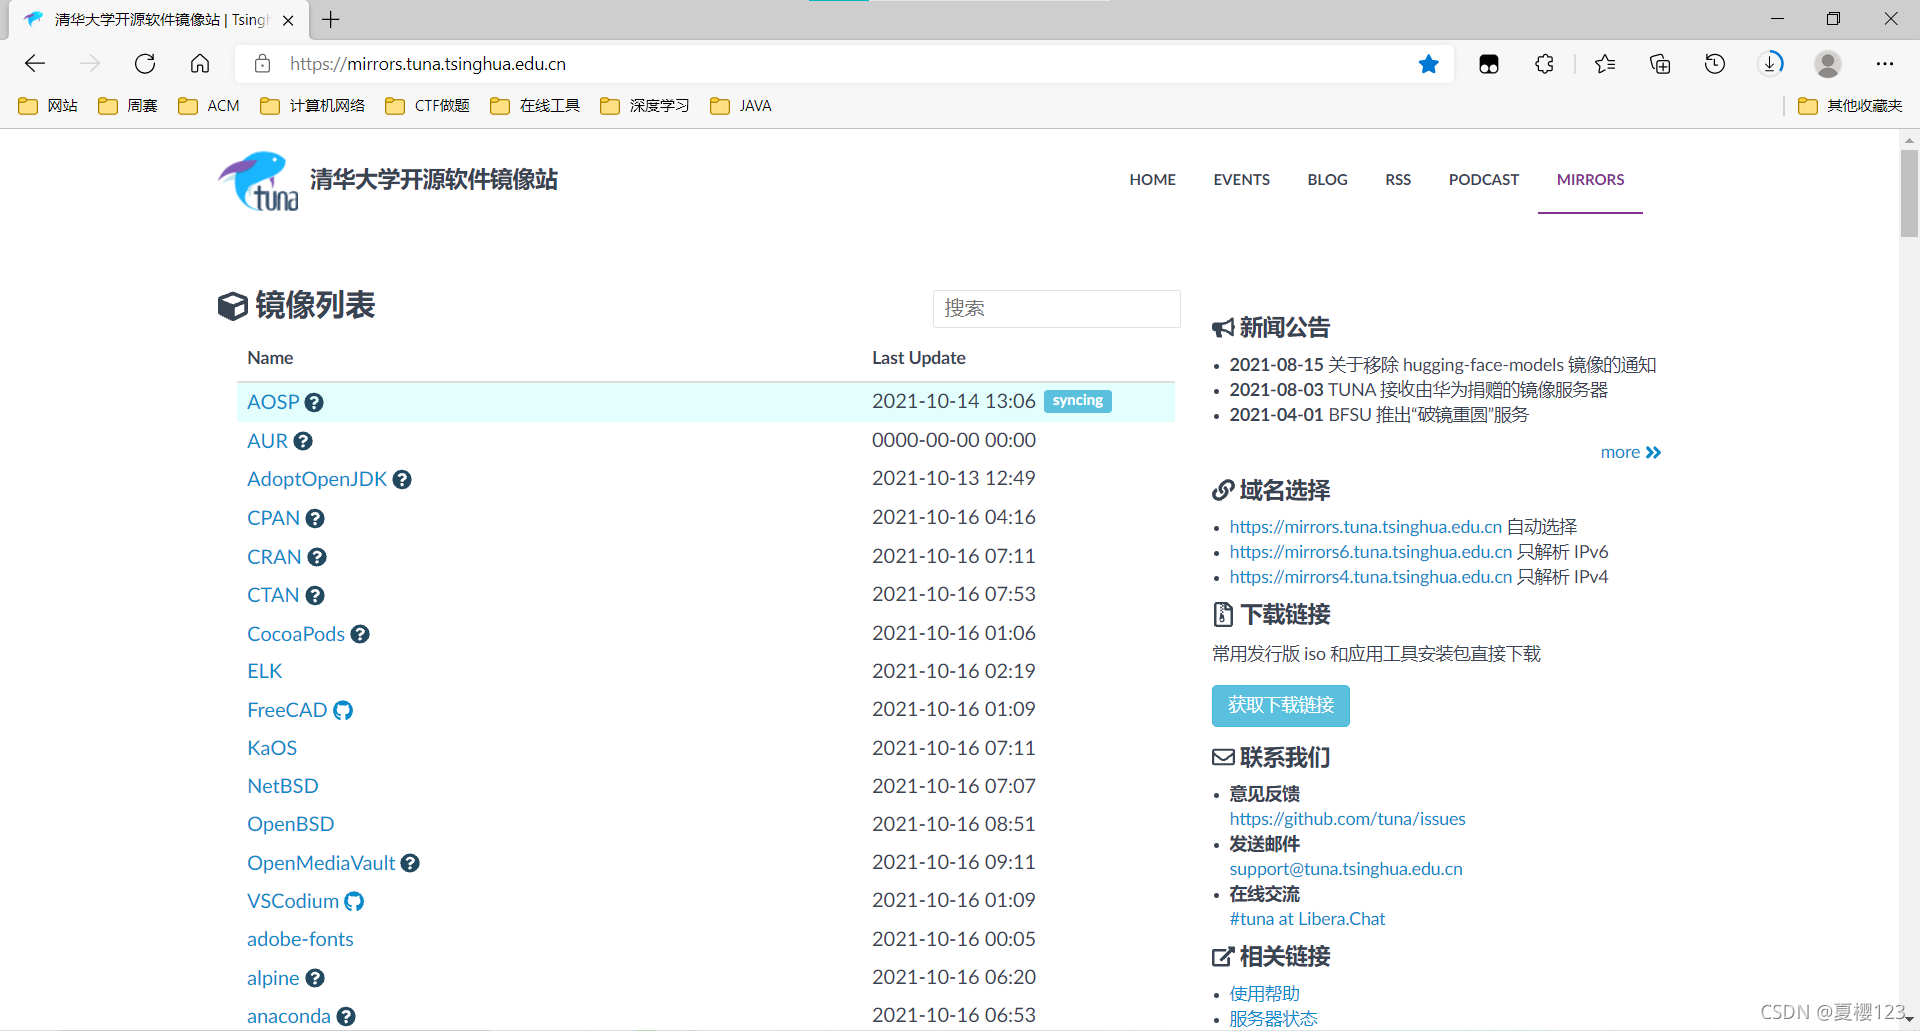The height and width of the screenshot is (1031, 1920).
Task: Click help icon next to AdoptOpenJDK
Action: click(402, 479)
